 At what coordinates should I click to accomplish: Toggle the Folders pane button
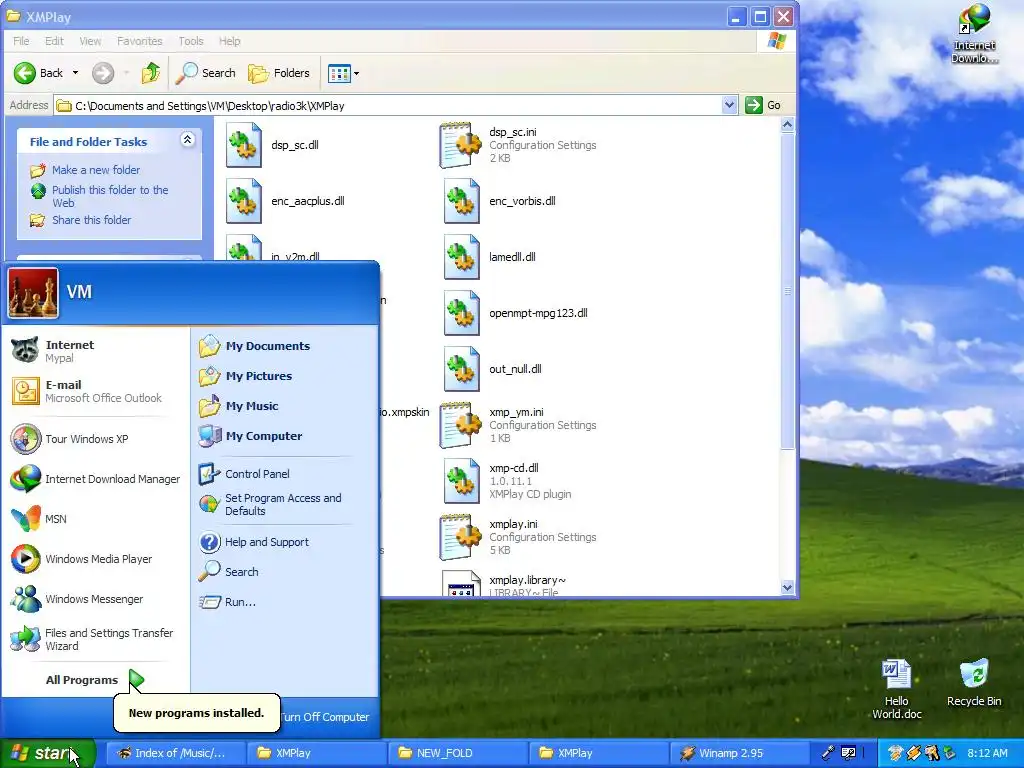click(x=279, y=73)
